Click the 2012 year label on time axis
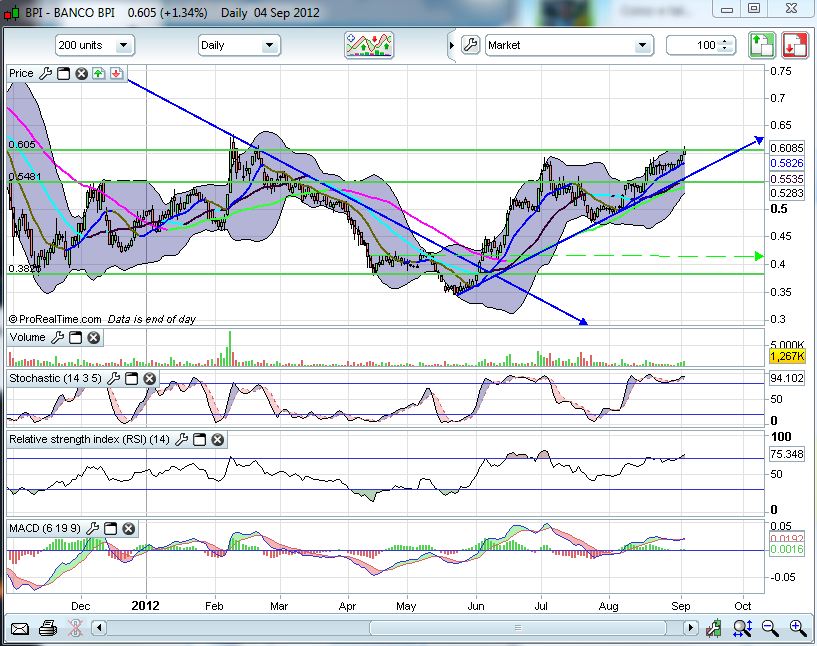This screenshot has width=817, height=646. coord(145,606)
